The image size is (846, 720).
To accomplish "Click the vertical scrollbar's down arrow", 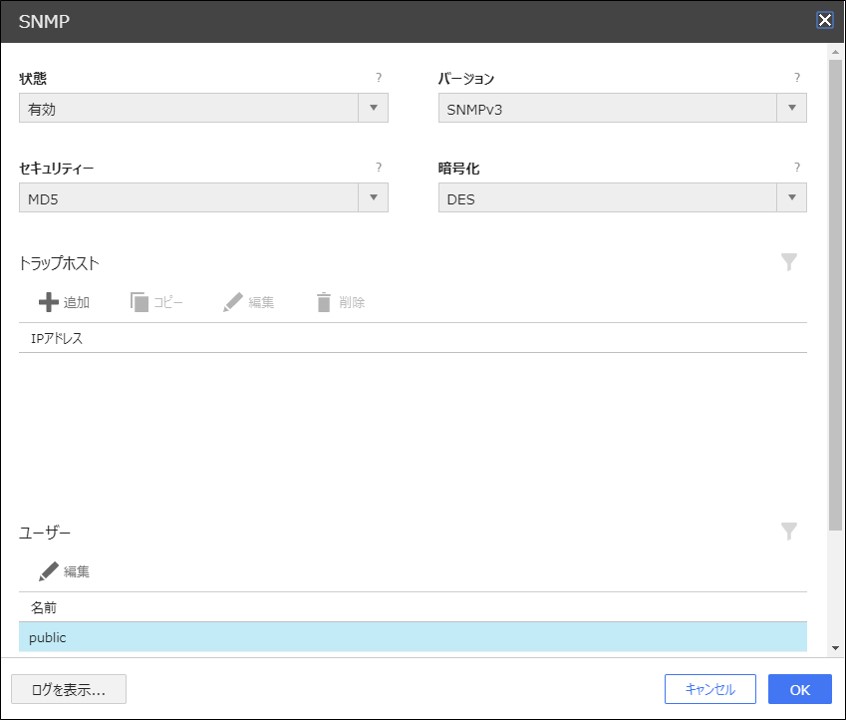I will (835, 648).
